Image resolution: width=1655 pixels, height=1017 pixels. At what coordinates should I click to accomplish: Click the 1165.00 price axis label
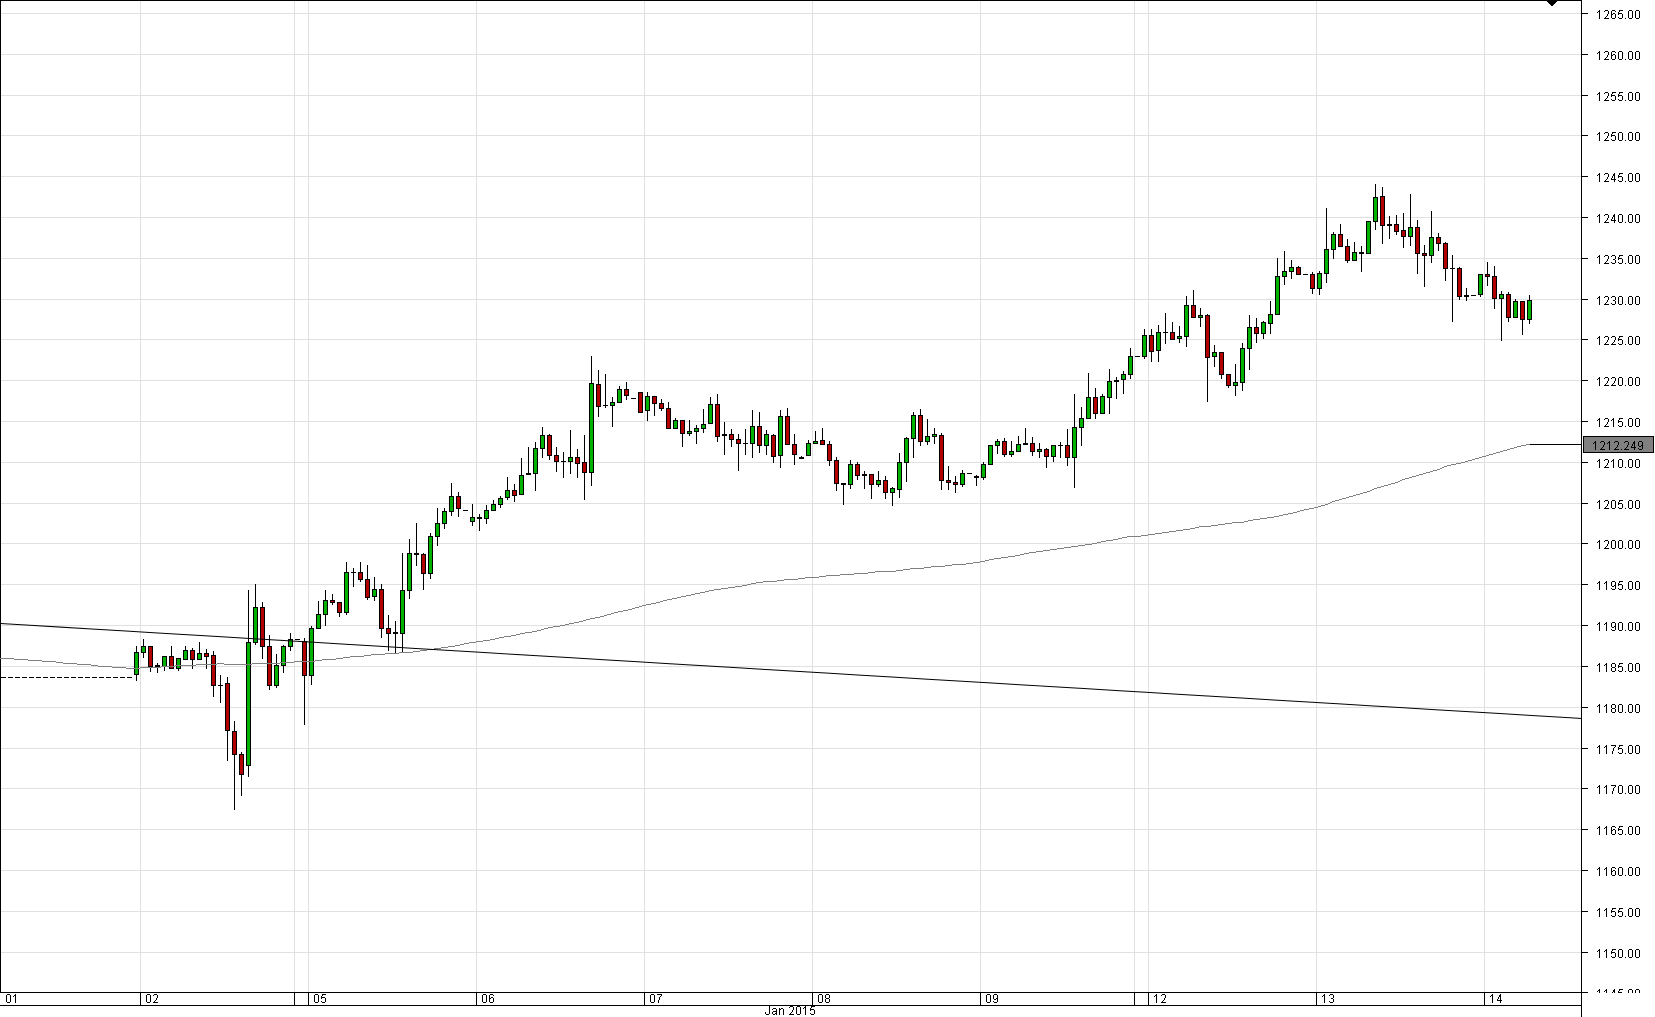point(1618,831)
